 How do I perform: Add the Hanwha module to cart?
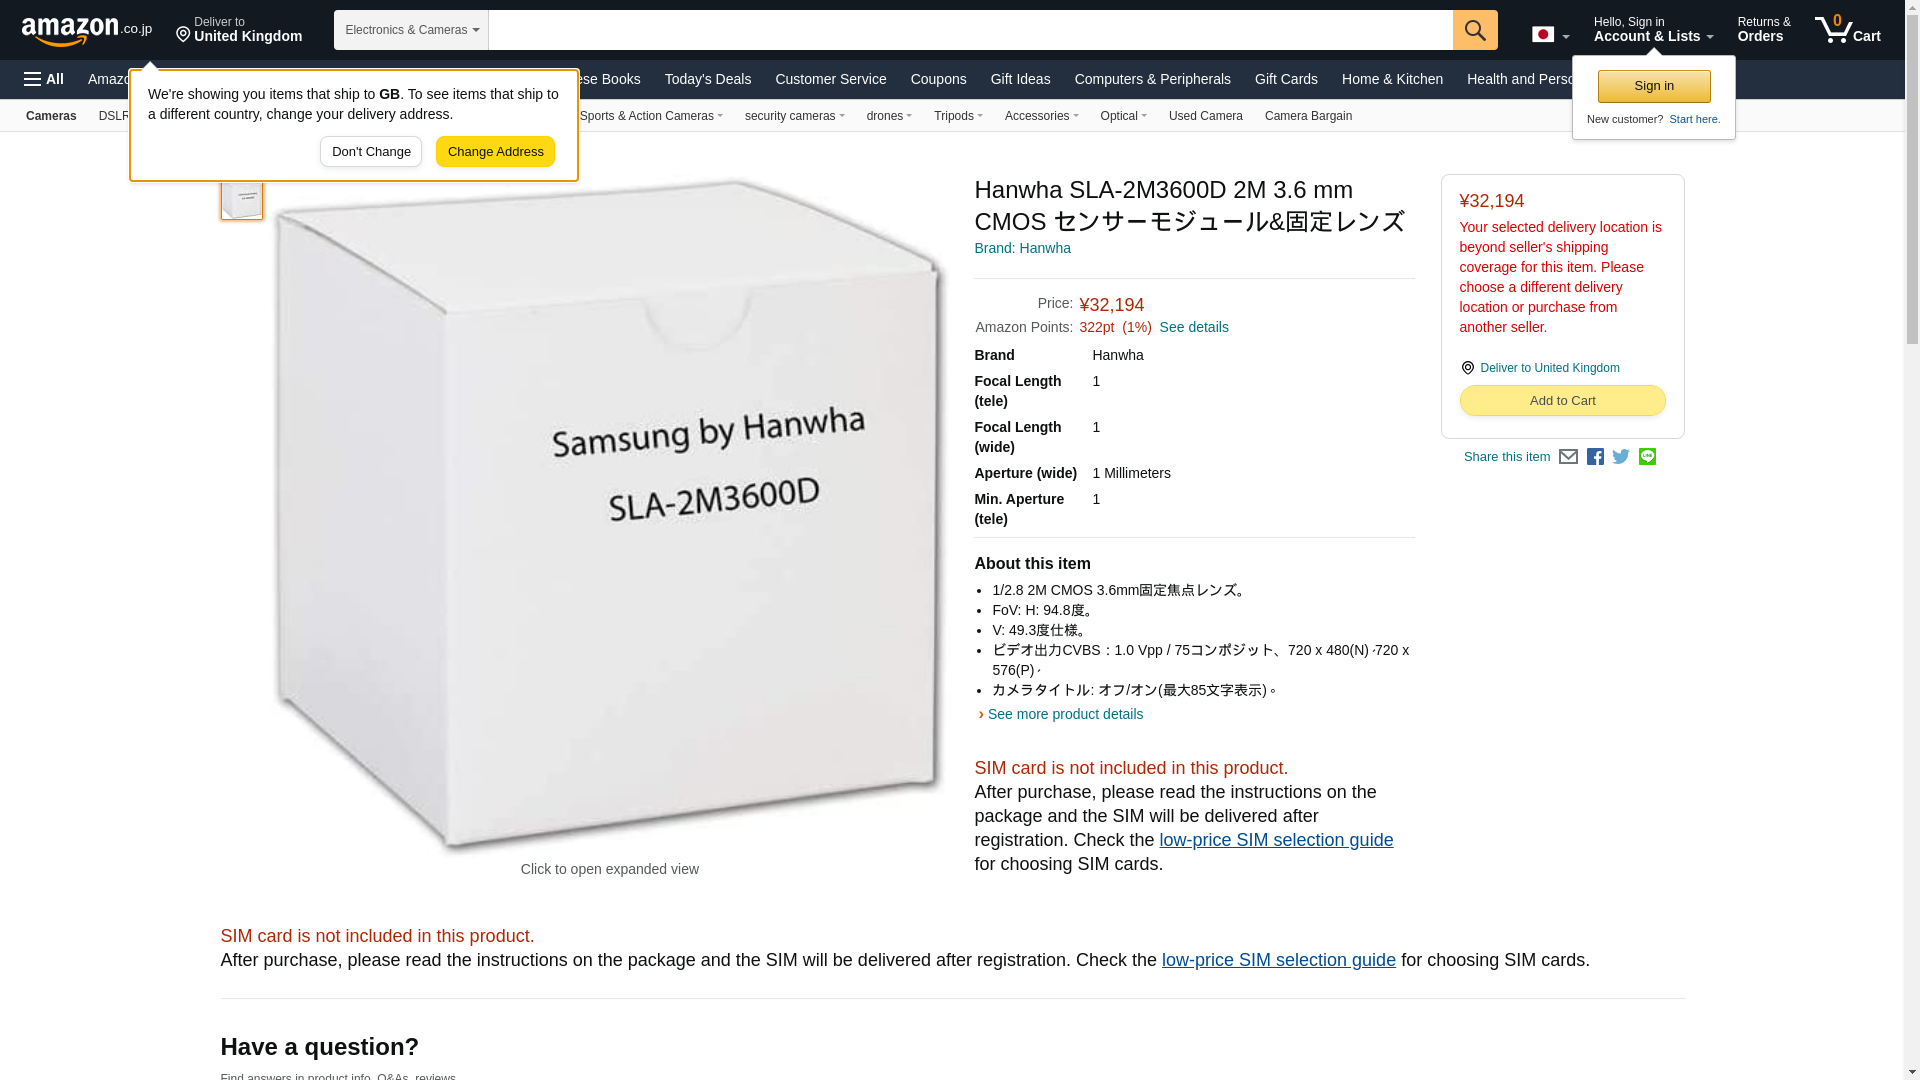(x=1562, y=401)
